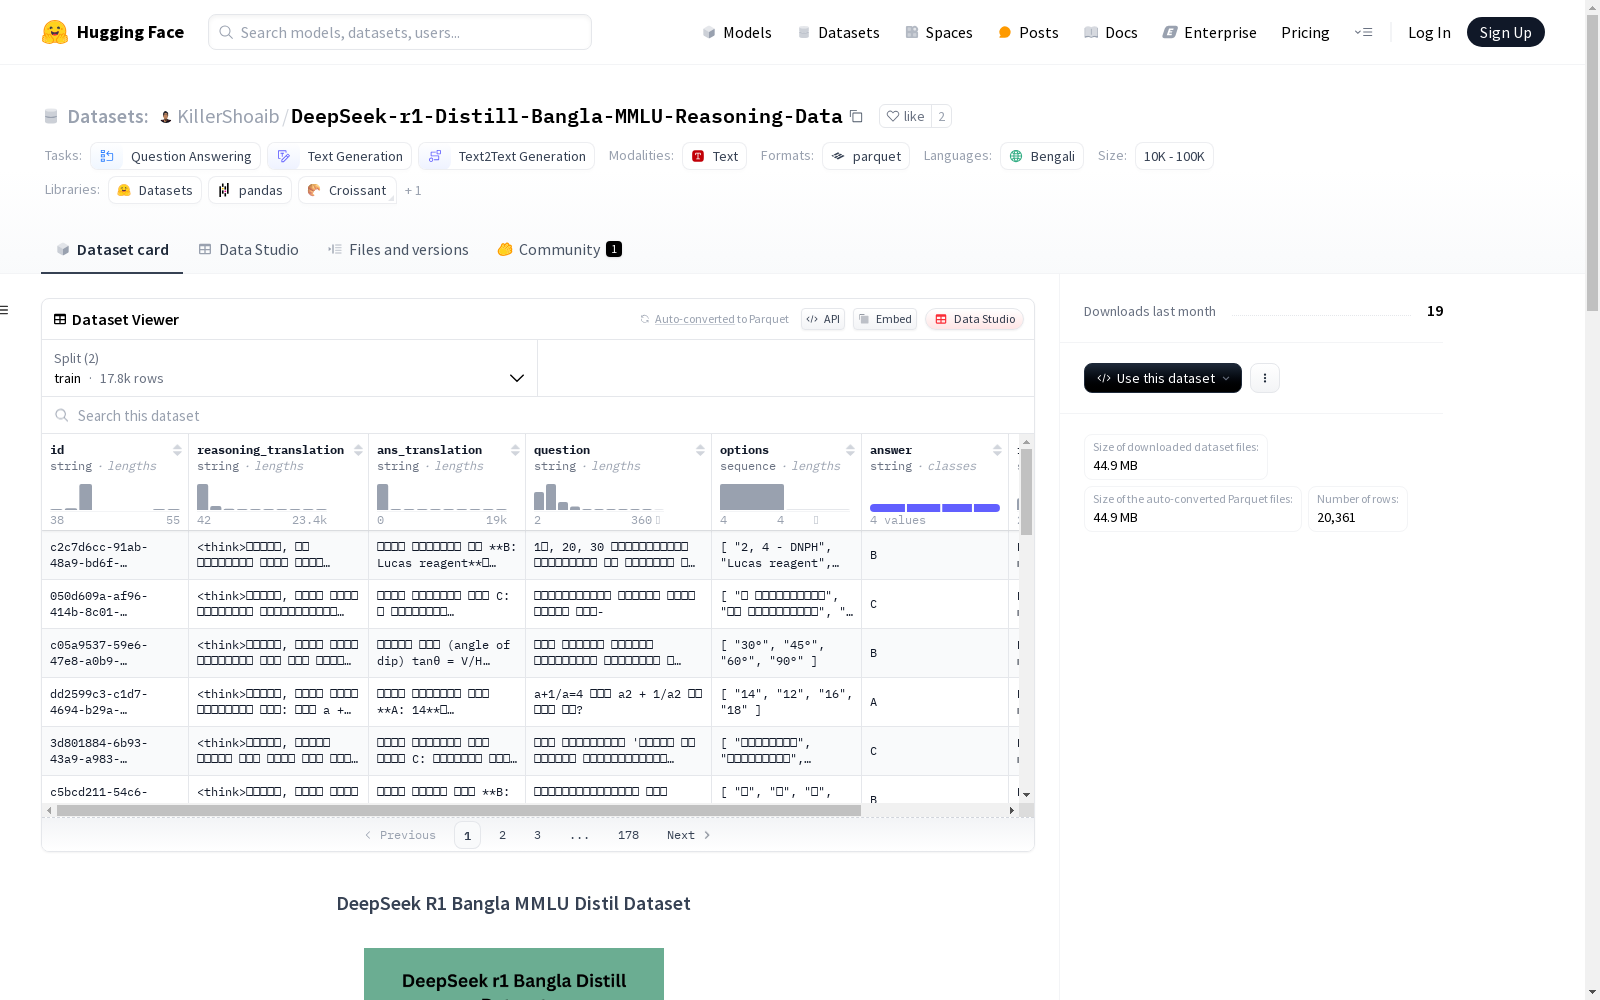The image size is (1600, 1000).
Task: Click the options cell with 30°, 45°
Action: (786, 653)
